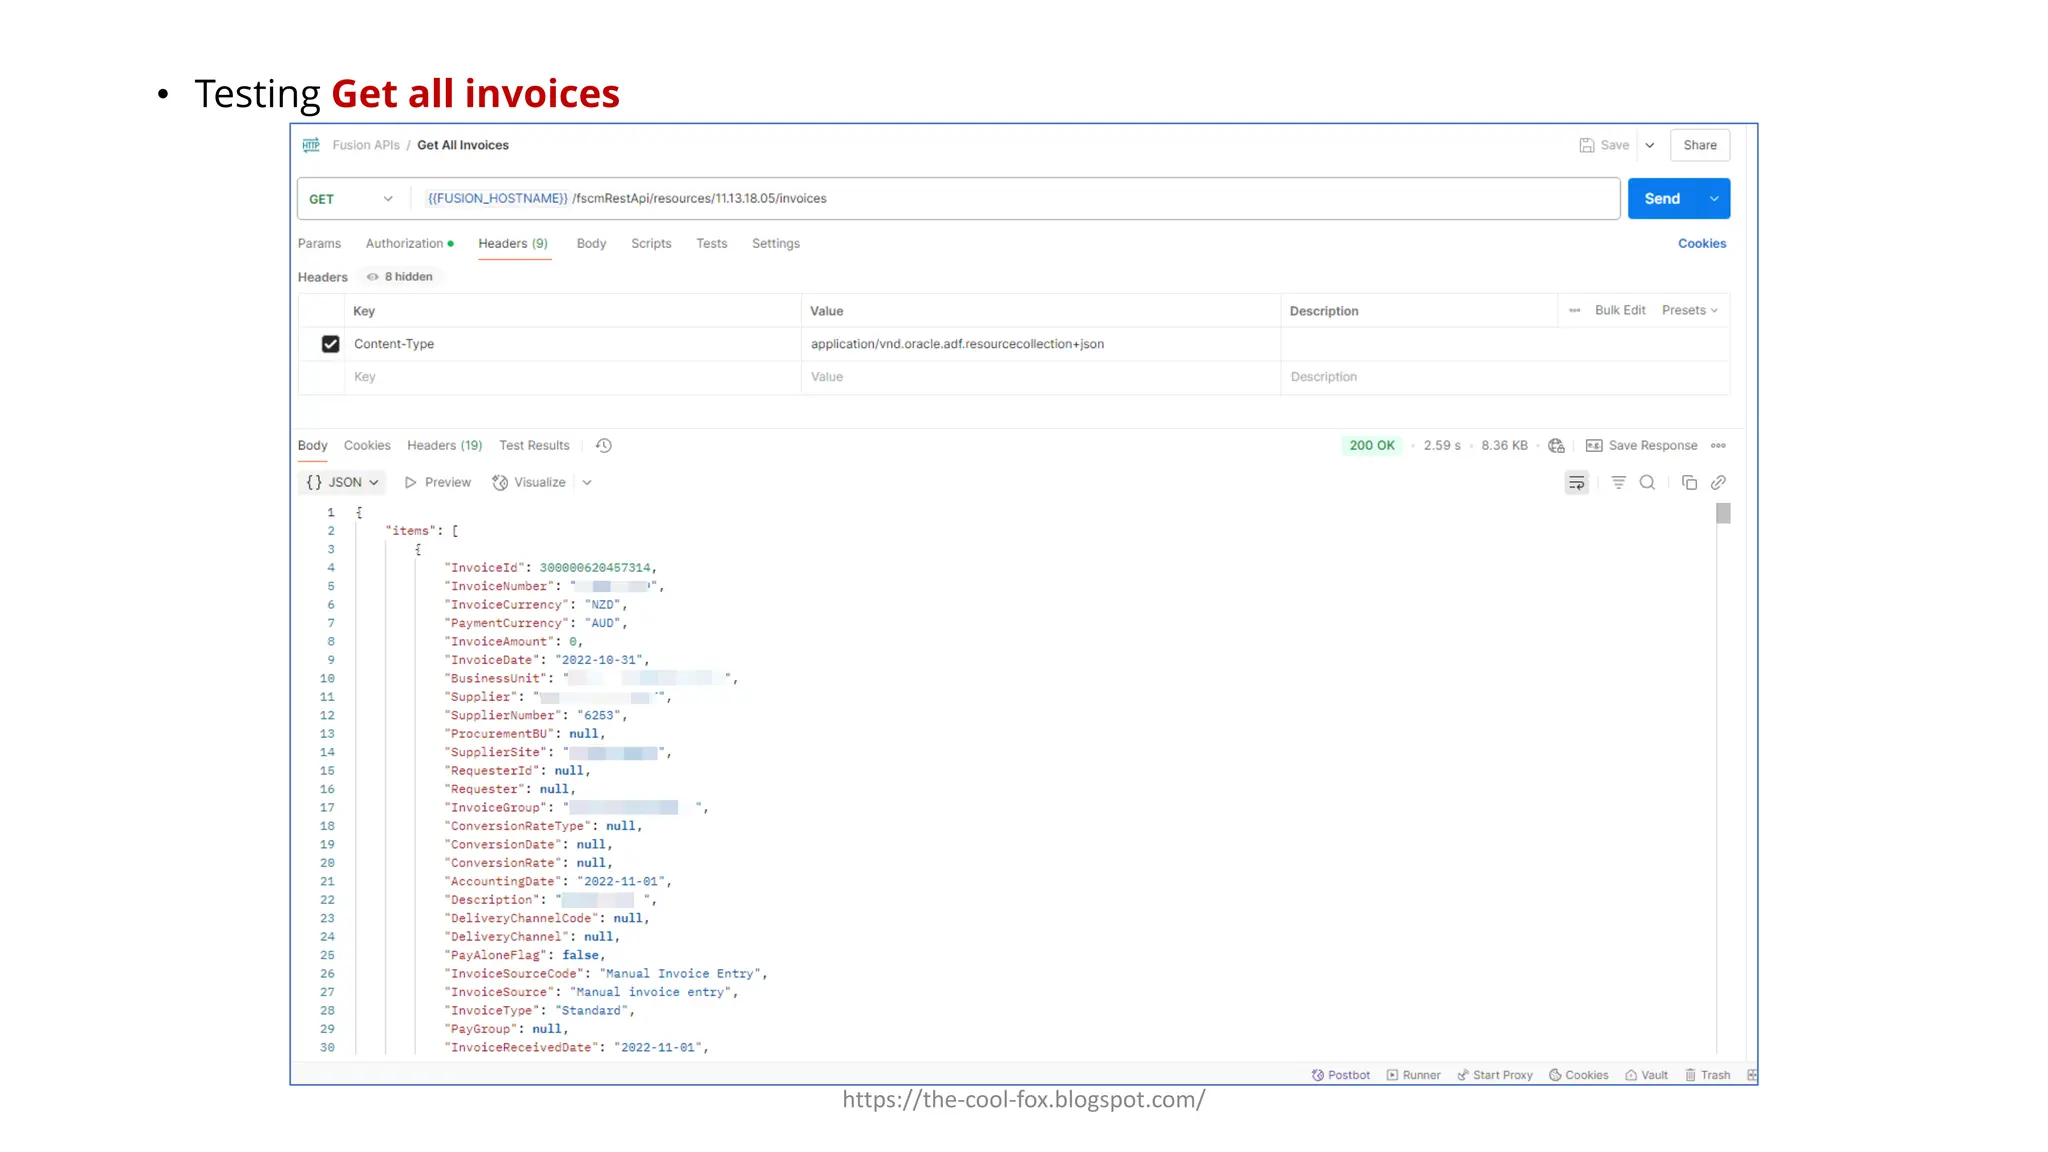Viewport: 2048px width, 1152px height.
Task: Click the empty Description input cell
Action: point(1505,377)
